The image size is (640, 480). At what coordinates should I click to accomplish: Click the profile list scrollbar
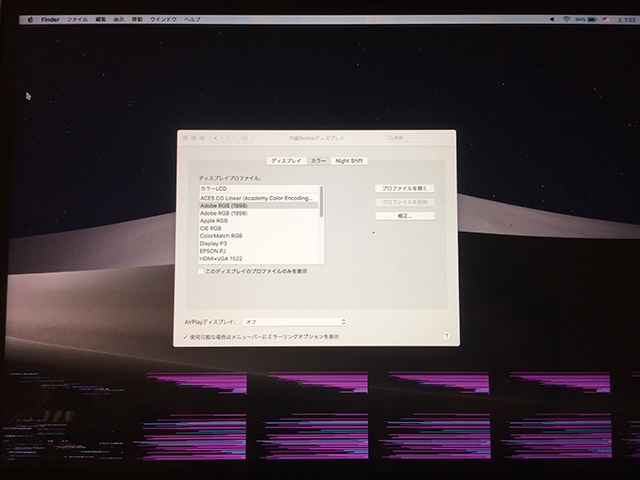(321, 200)
